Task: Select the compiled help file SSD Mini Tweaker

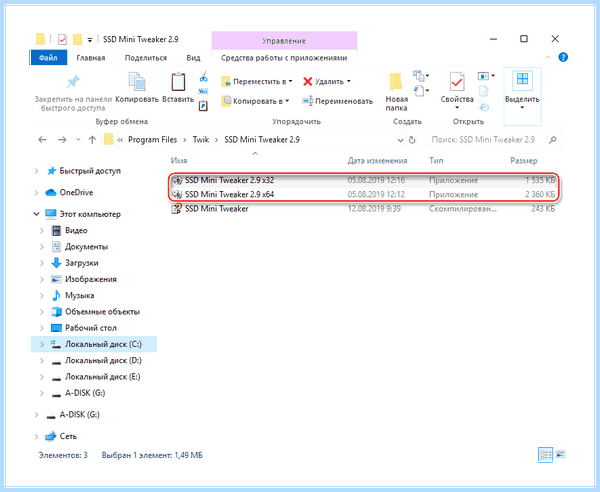Action: tap(363, 209)
